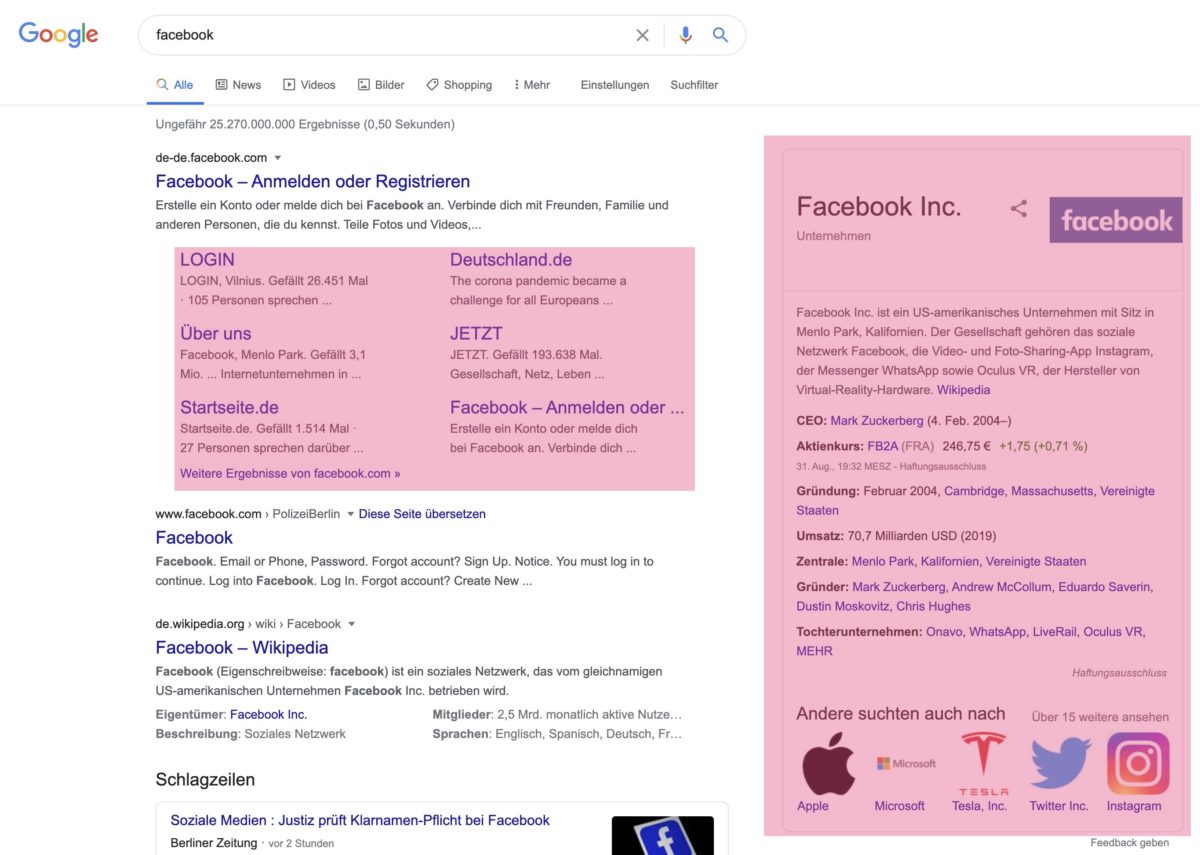This screenshot has width=1200, height=855.
Task: Switch to the Shopping tab
Action: pyautogui.click(x=459, y=85)
